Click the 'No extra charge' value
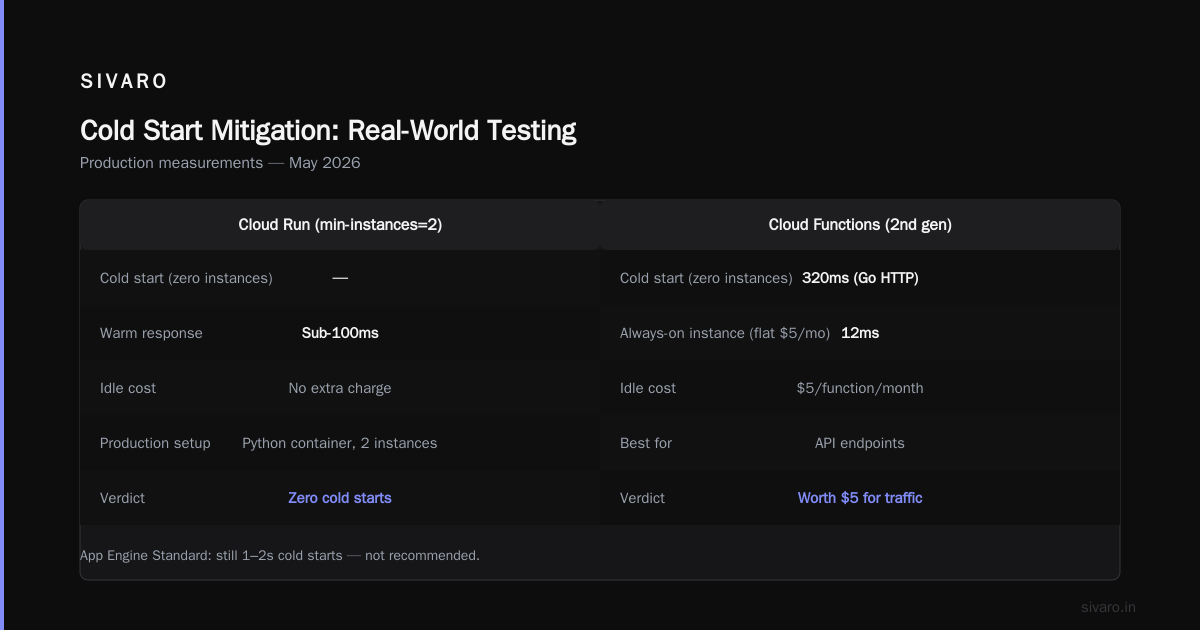This screenshot has width=1200, height=630. 340,388
